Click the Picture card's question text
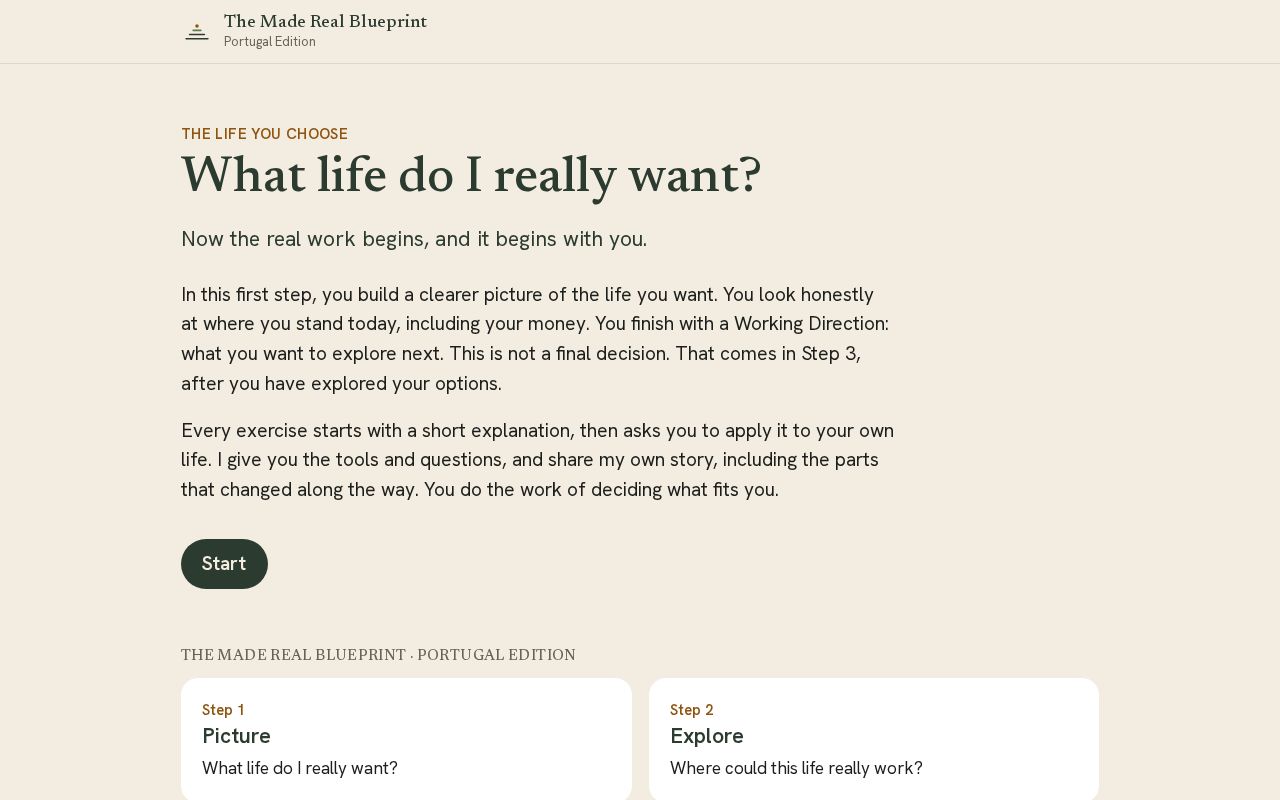The height and width of the screenshot is (800, 1280). [x=300, y=768]
